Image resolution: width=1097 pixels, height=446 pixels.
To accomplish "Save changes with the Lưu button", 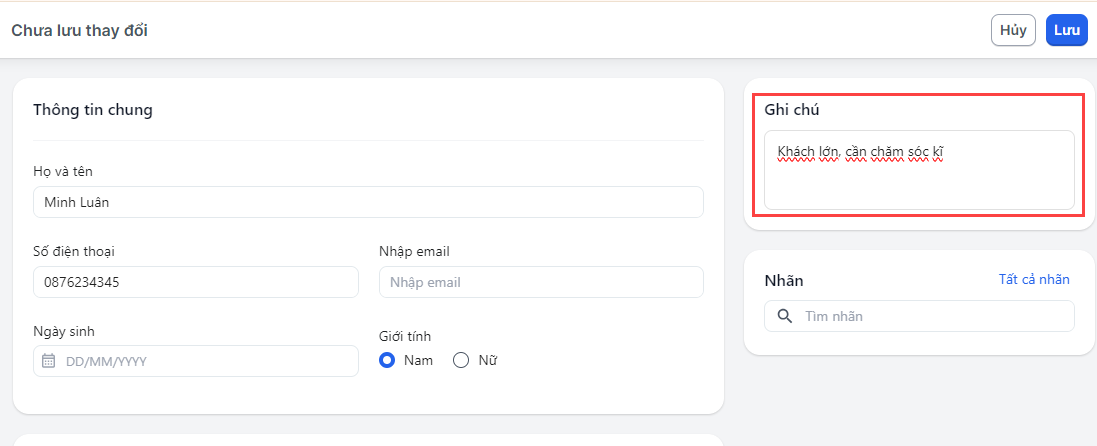I will click(x=1066, y=30).
